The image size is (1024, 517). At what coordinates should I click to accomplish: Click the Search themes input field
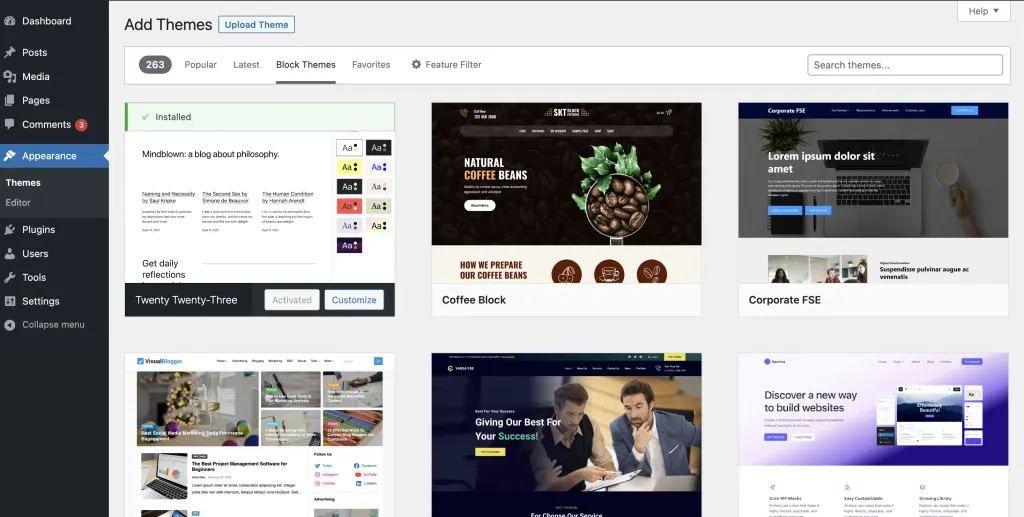click(904, 65)
